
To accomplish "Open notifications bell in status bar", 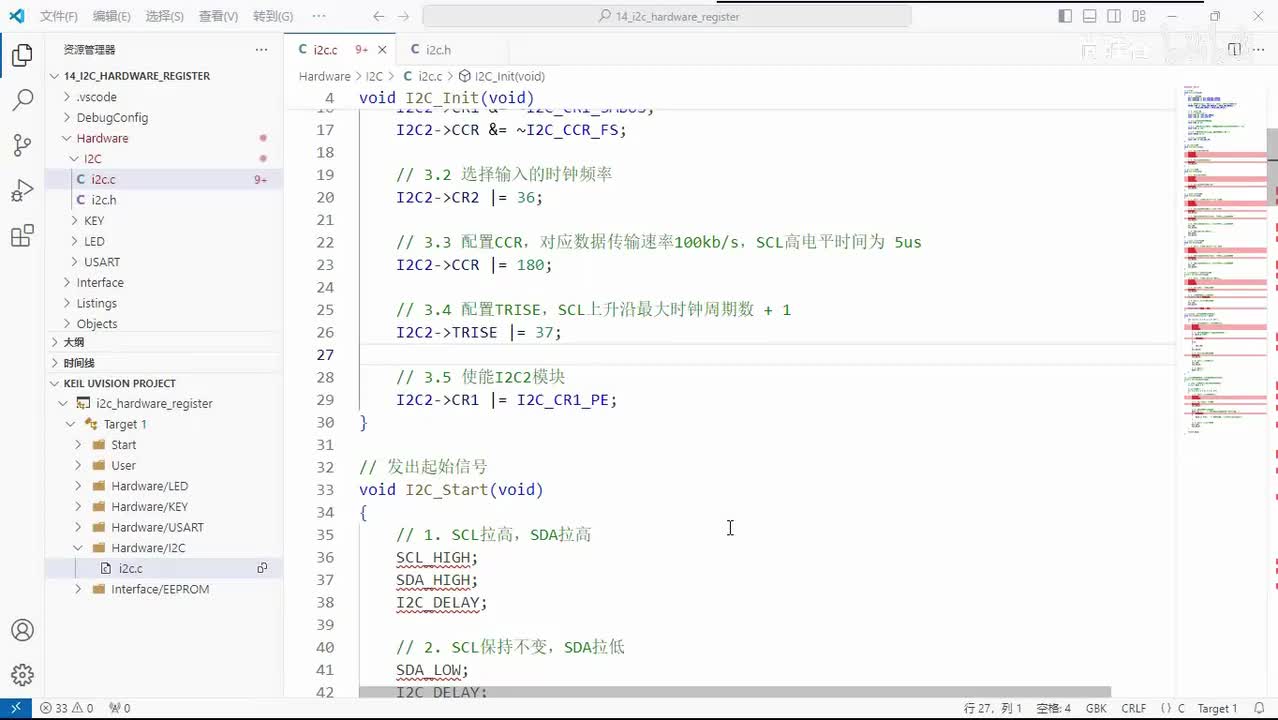I will tap(1260, 708).
